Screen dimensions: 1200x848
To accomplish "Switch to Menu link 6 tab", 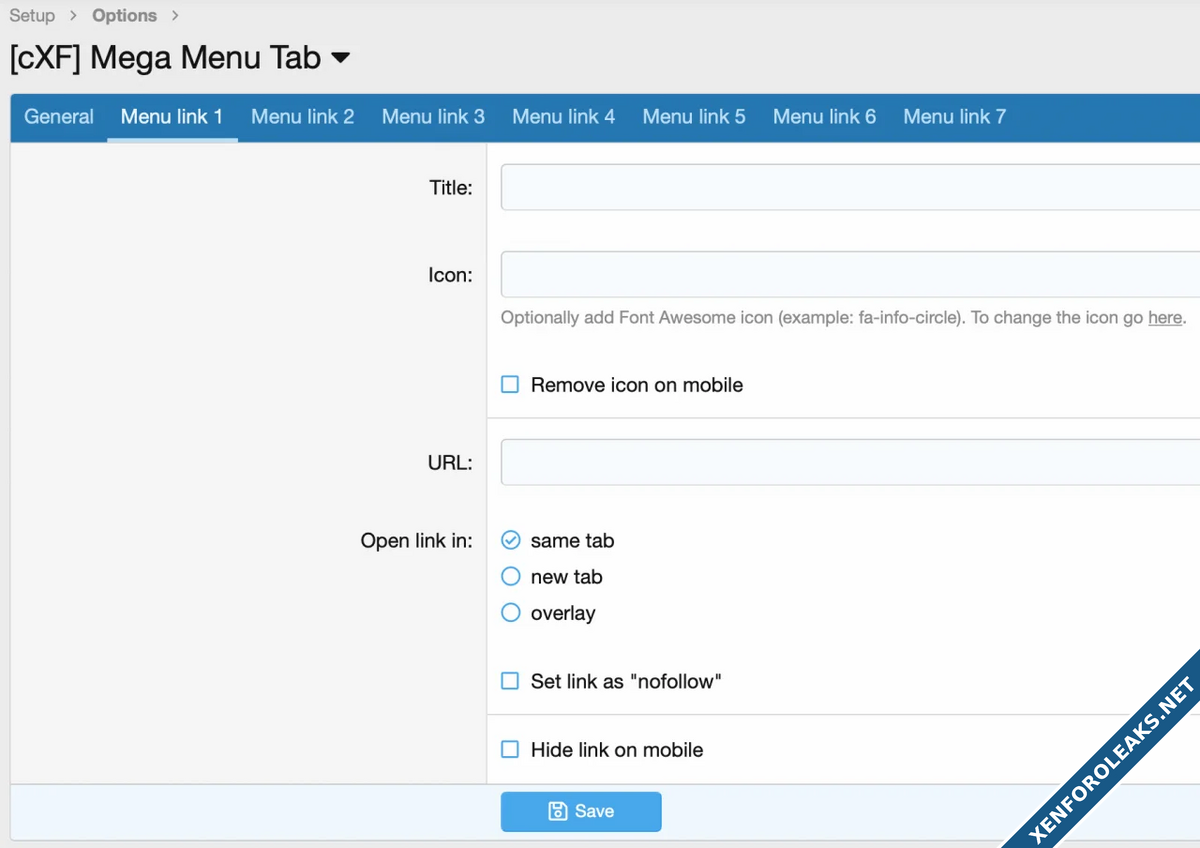I will (x=824, y=117).
